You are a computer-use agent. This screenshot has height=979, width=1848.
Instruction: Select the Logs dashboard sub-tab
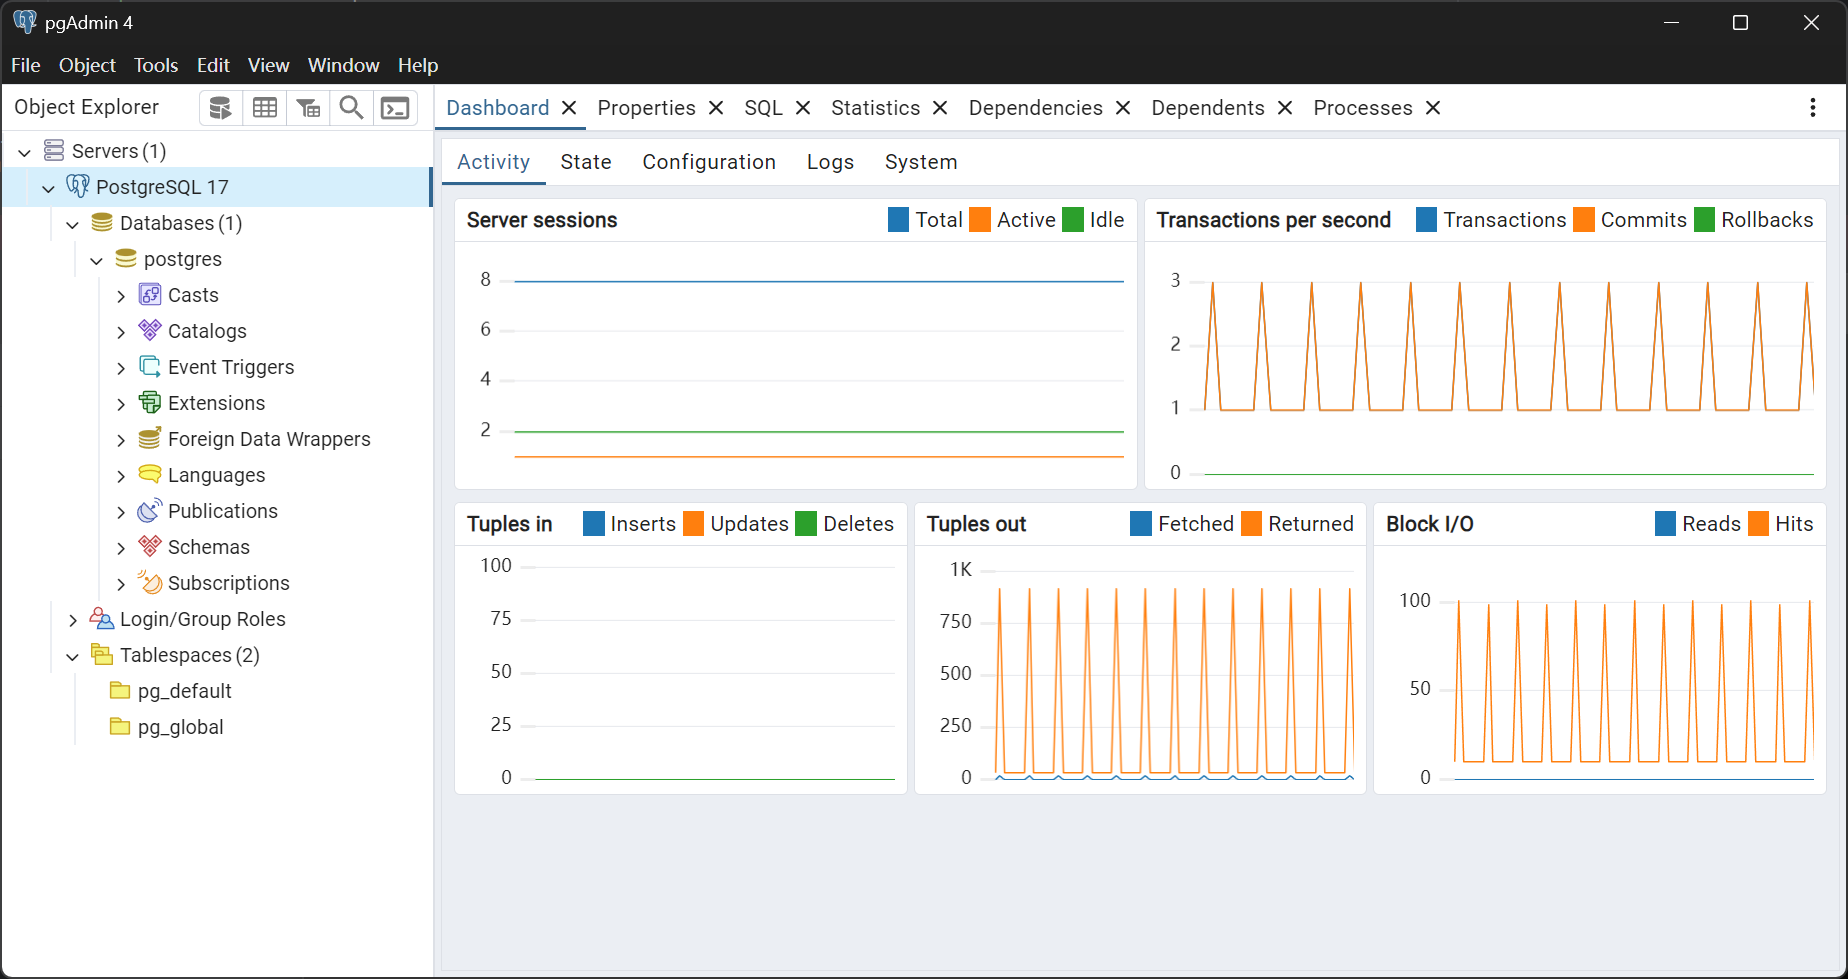coord(830,162)
